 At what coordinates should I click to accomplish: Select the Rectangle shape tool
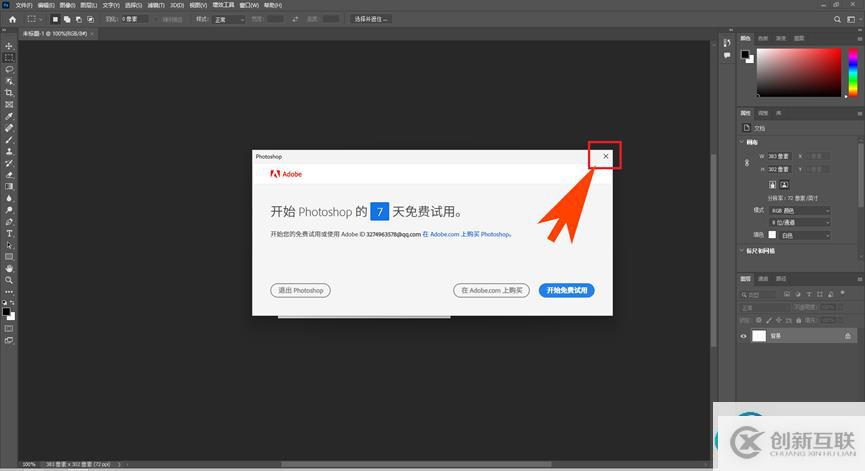[9, 256]
